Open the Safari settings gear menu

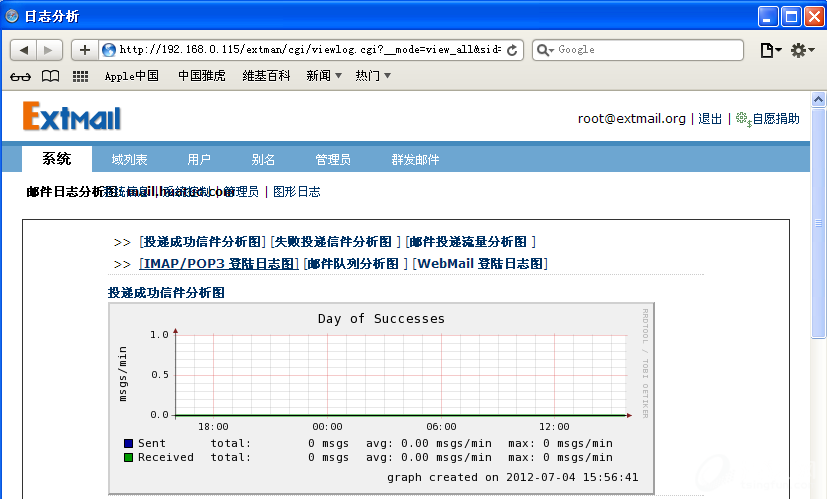[802, 50]
